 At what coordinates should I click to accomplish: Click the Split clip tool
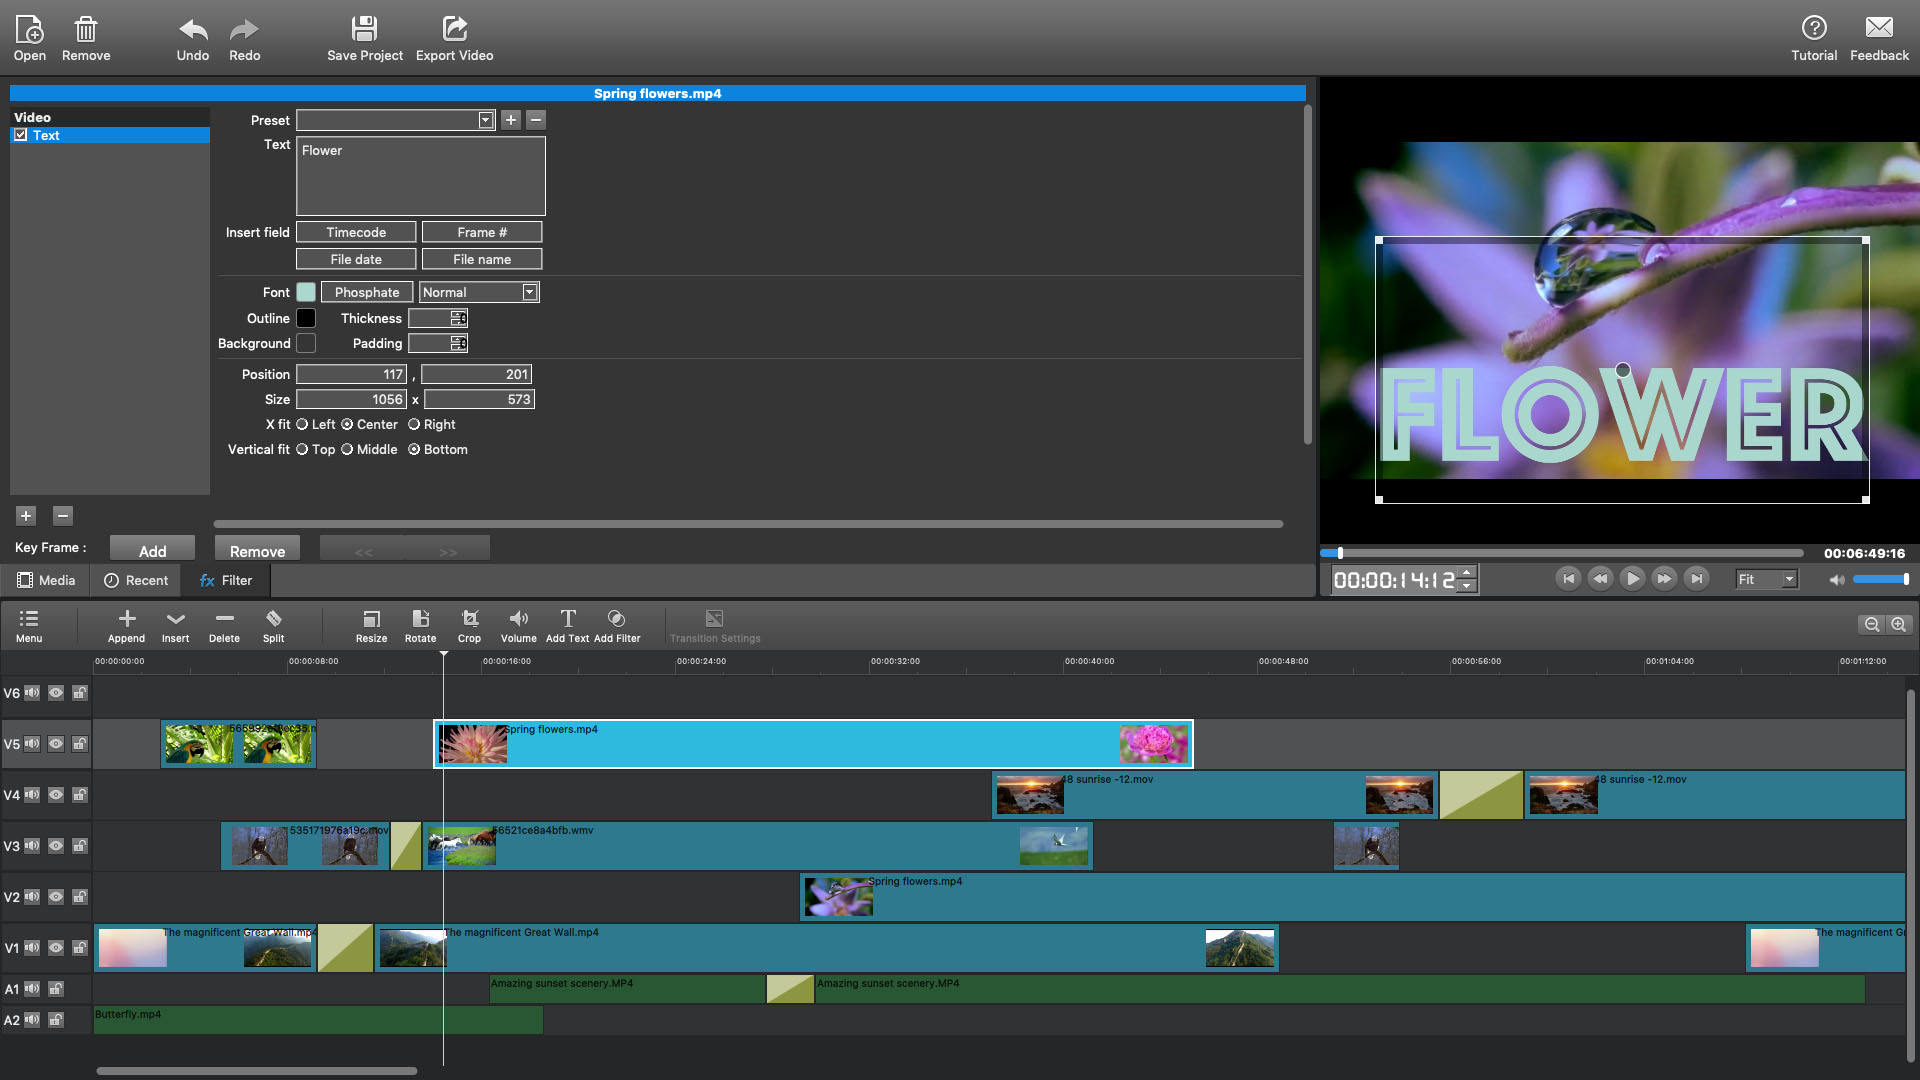[x=273, y=625]
